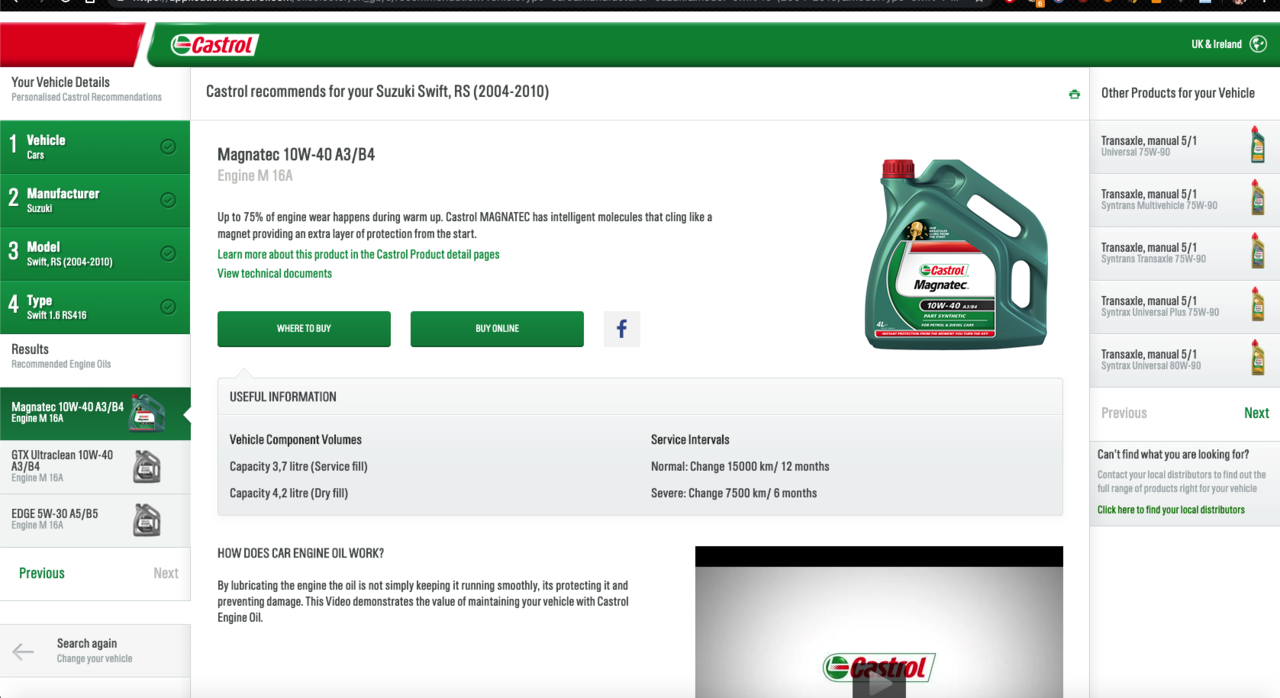Open View technical documents link
Viewport: 1280px width, 698px height.
pos(275,273)
